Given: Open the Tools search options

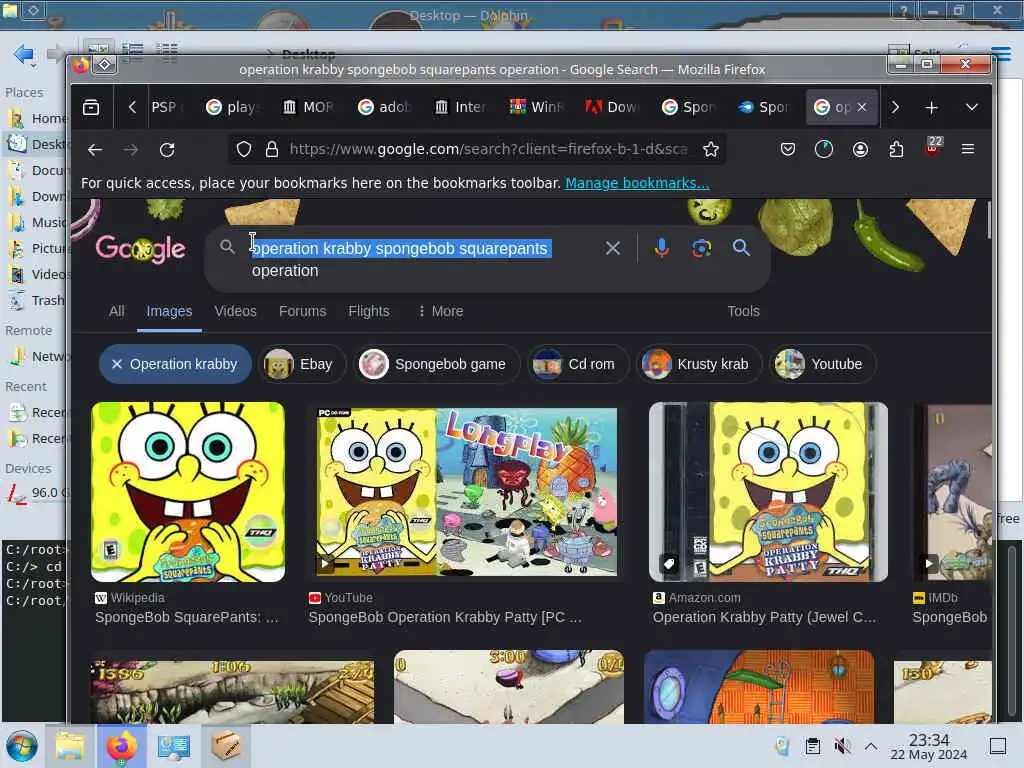Looking at the screenshot, I should pyautogui.click(x=743, y=312).
